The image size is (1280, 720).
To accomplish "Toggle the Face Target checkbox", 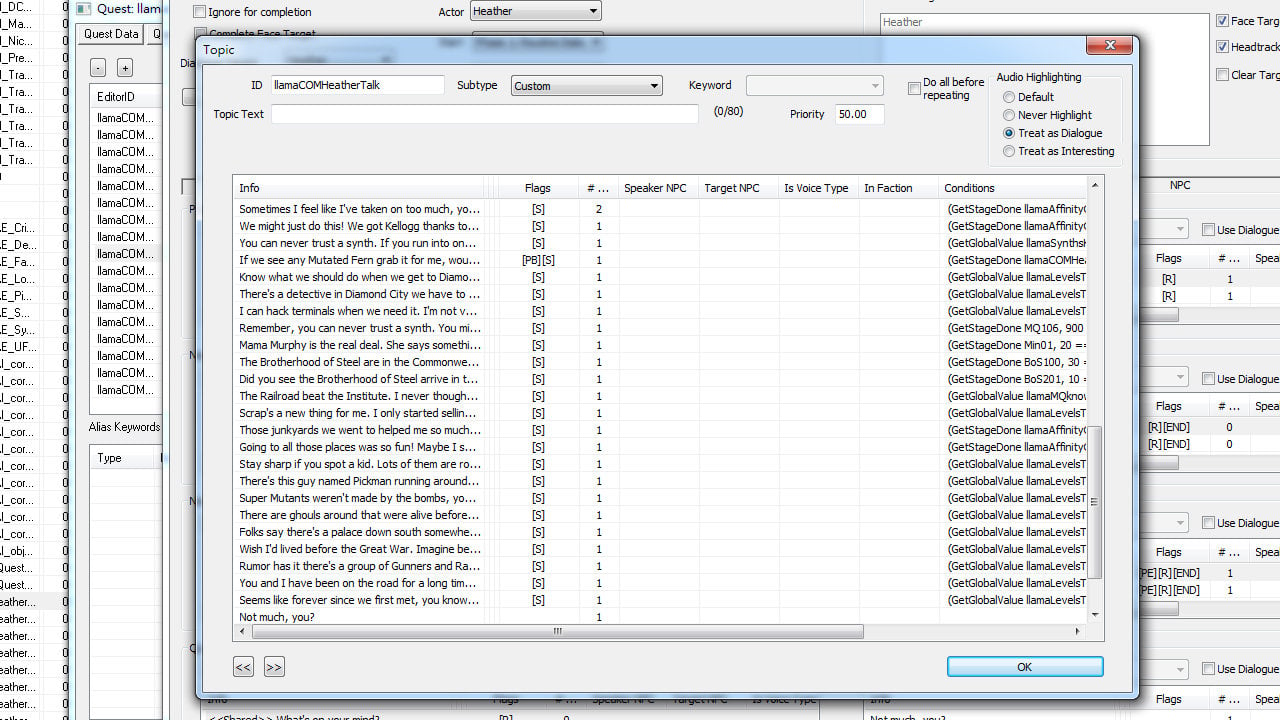I will [1222, 21].
